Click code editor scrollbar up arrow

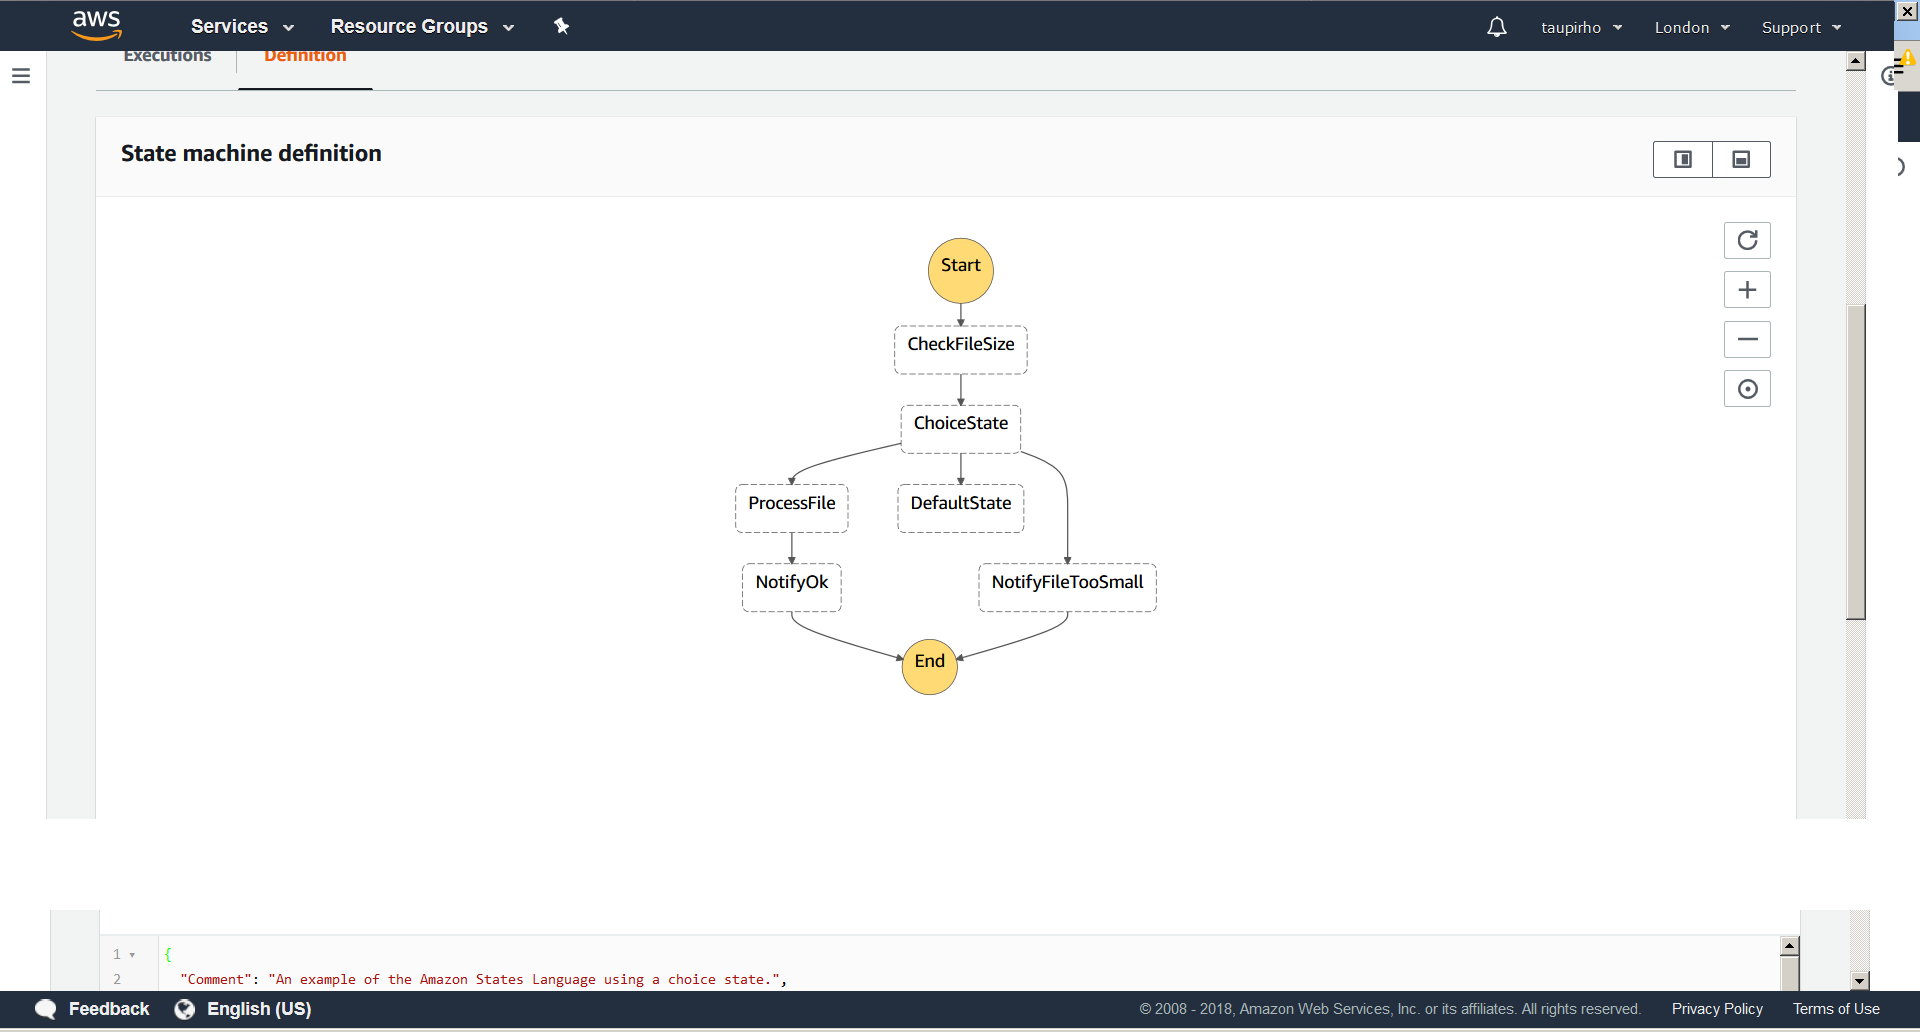[x=1790, y=945]
